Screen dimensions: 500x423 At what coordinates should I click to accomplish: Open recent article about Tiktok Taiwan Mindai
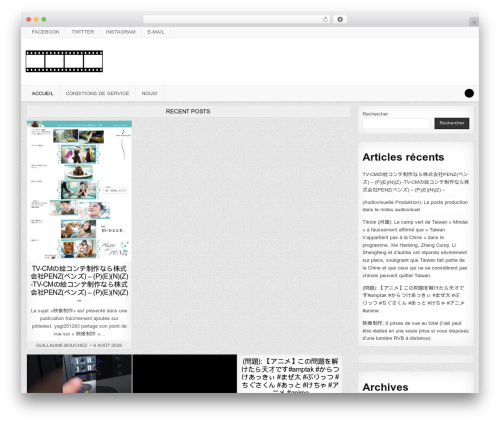click(x=415, y=249)
